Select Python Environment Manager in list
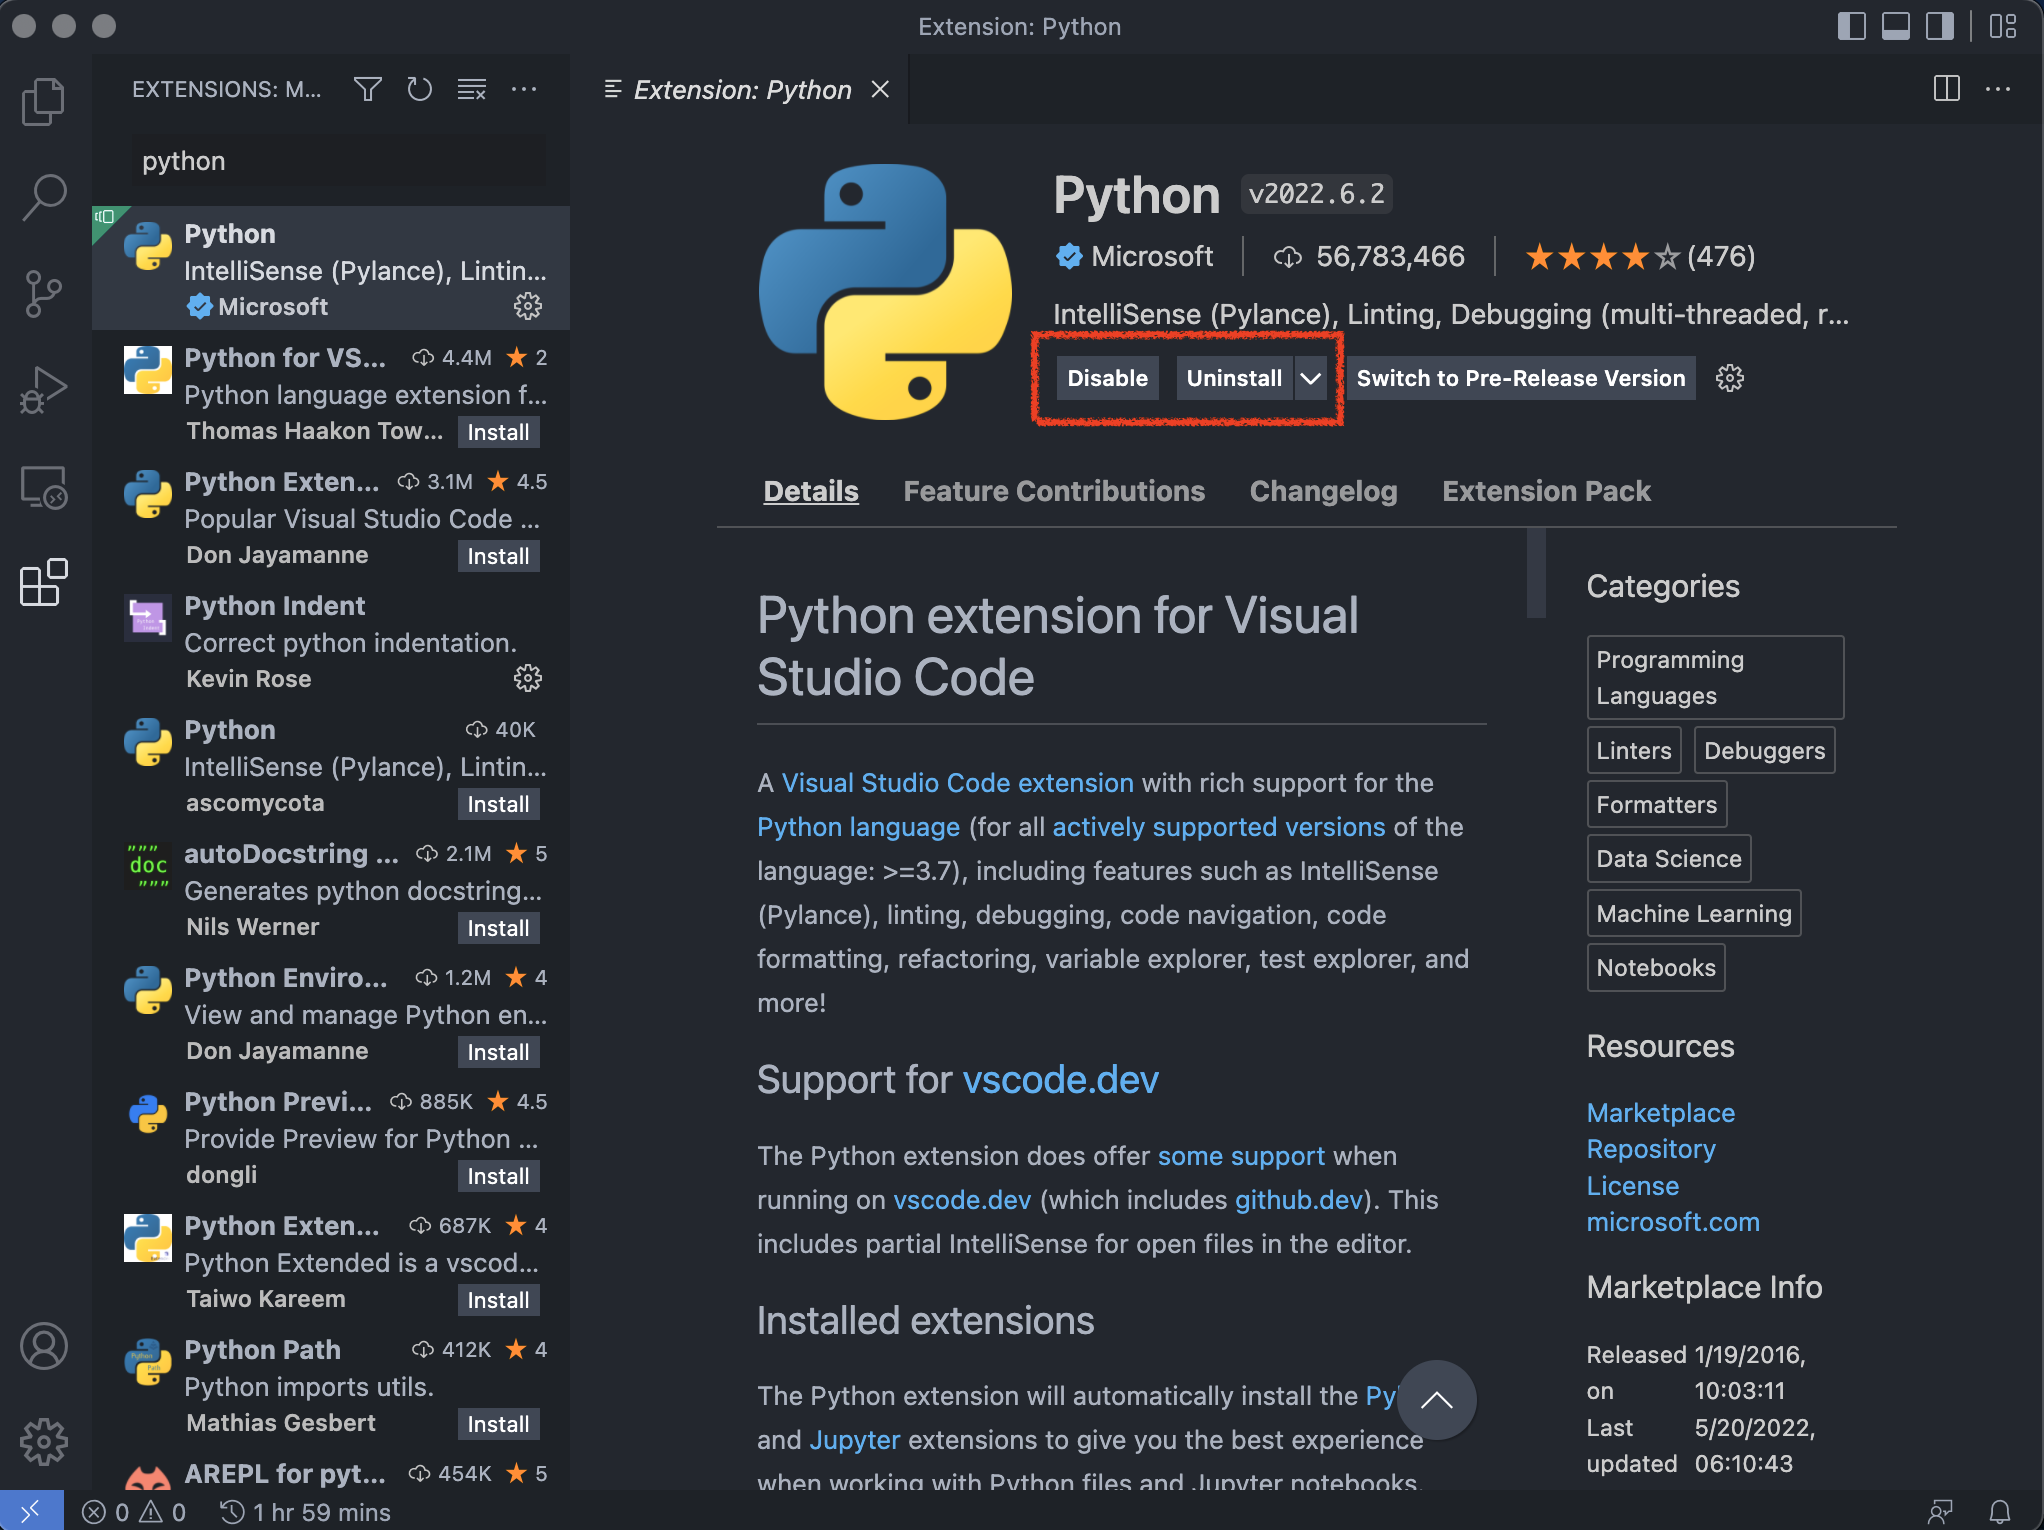 pos(331,1014)
